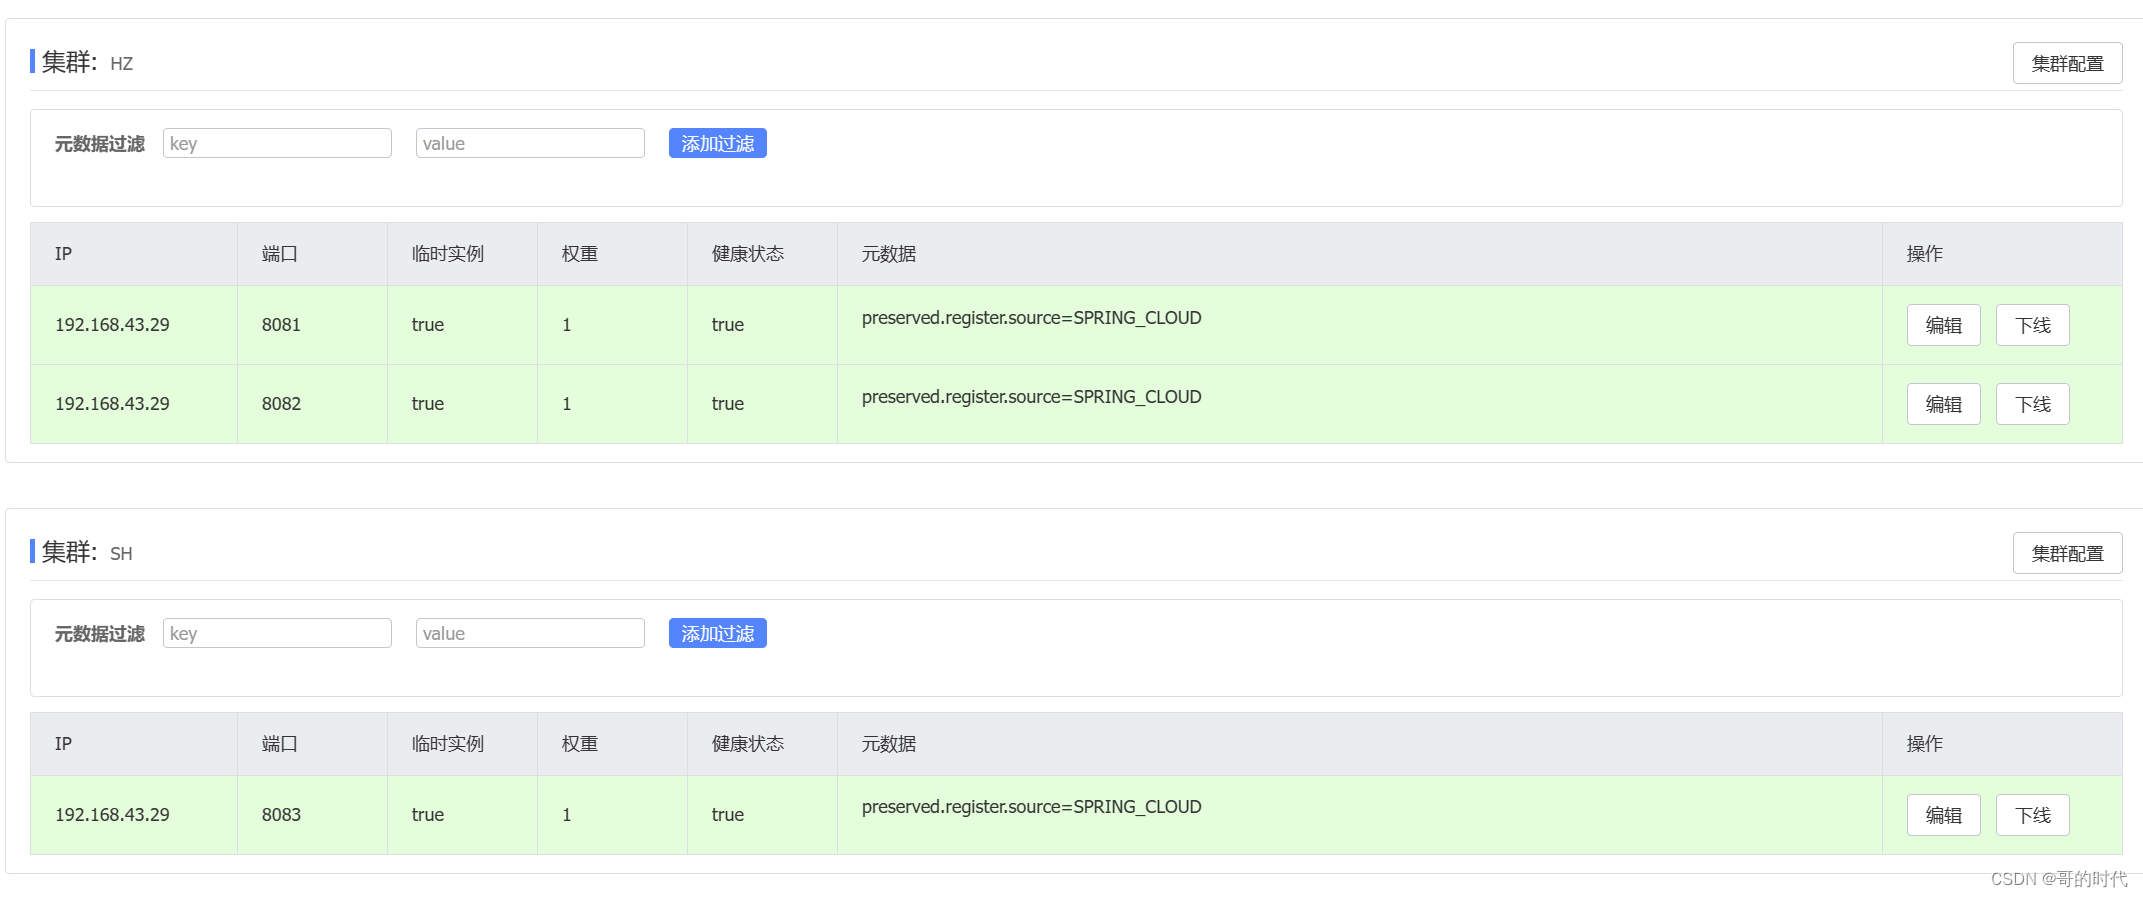Screen dimensions: 2143x897
Task: Take instance on port 8083 offline
Action: pyautogui.click(x=2032, y=816)
